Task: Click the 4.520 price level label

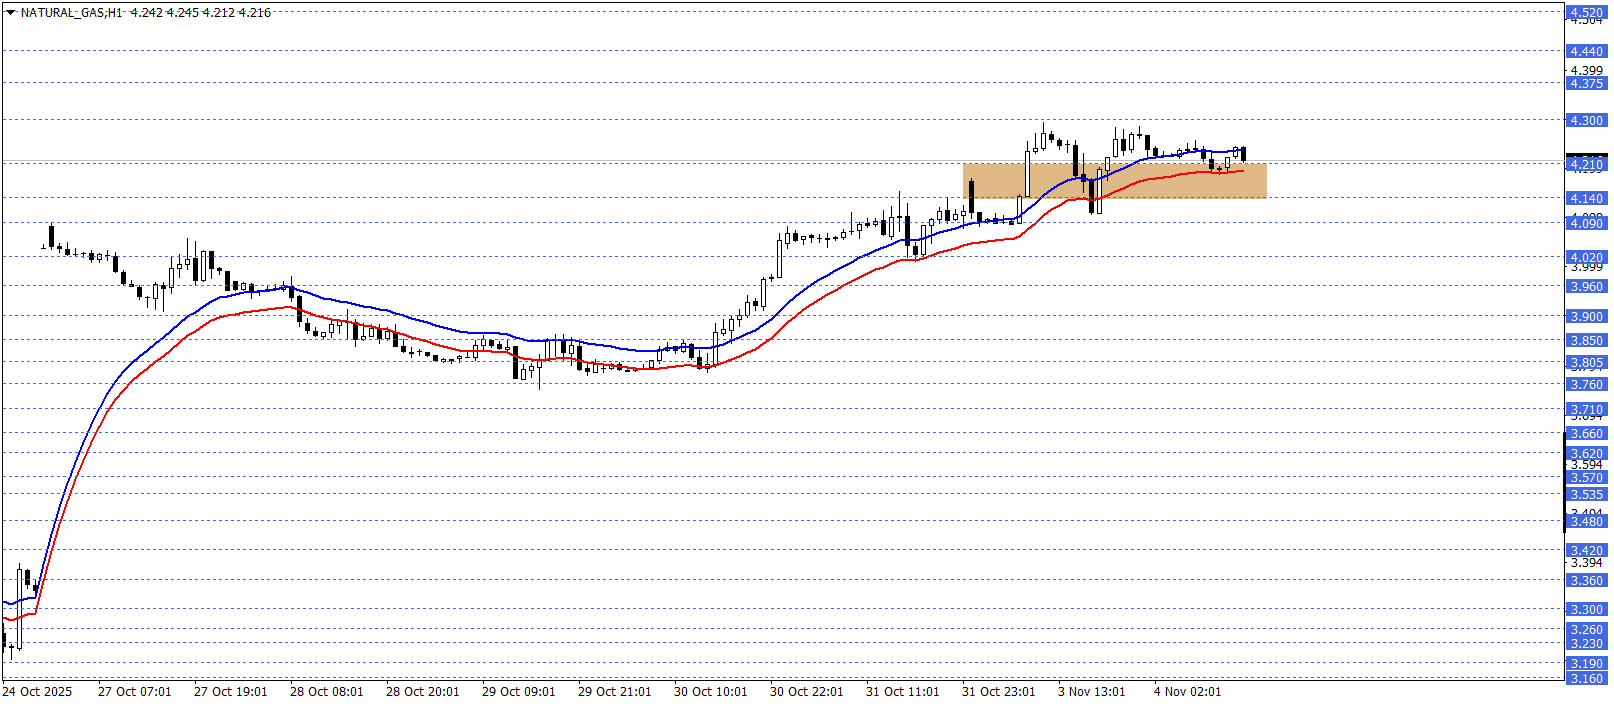Action: 1586,12
